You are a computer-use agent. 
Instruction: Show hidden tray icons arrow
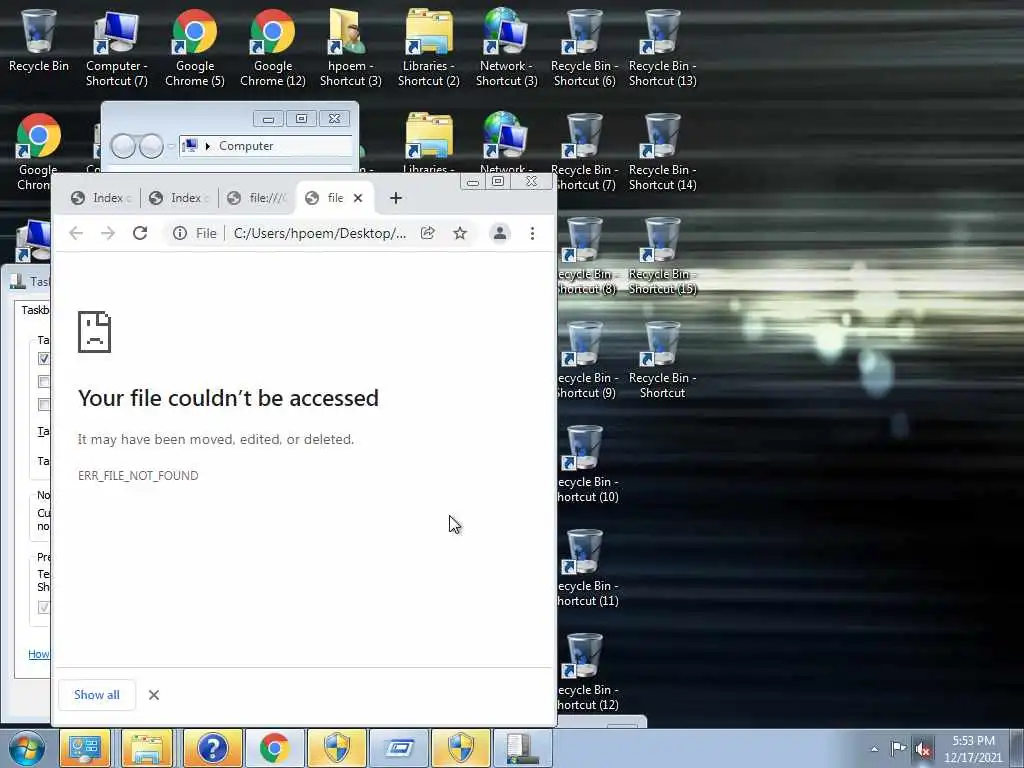click(874, 749)
